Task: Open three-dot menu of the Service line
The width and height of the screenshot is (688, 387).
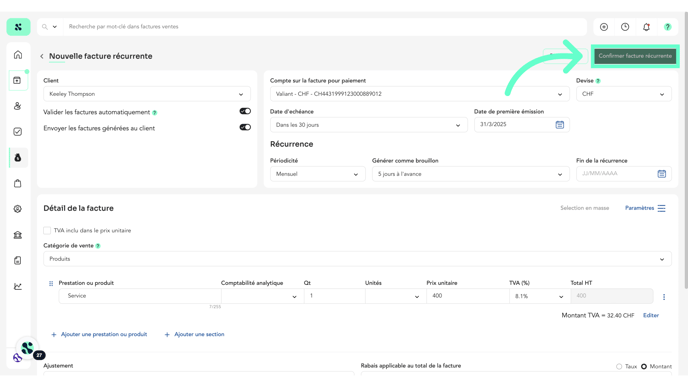Action: click(664, 297)
